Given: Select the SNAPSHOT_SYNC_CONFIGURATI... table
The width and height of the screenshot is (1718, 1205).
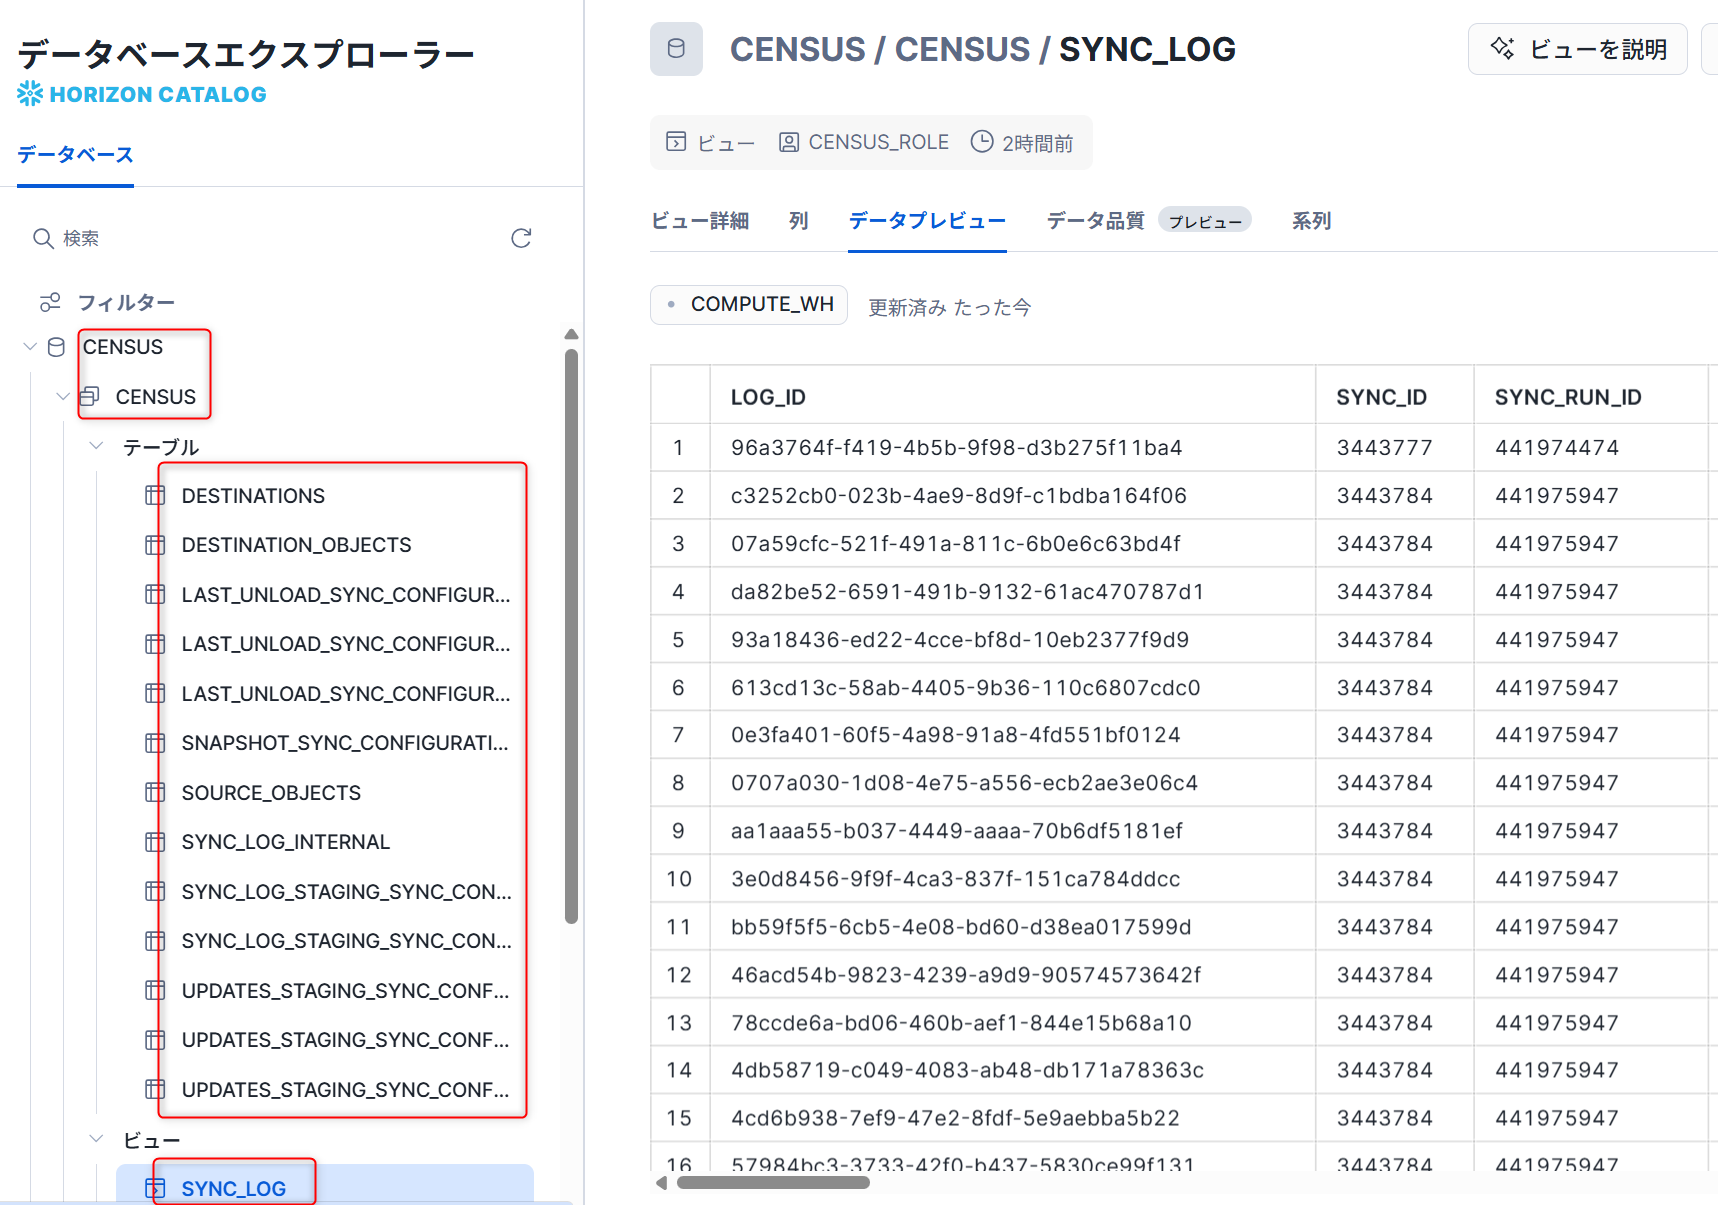Looking at the screenshot, I should tap(345, 743).
